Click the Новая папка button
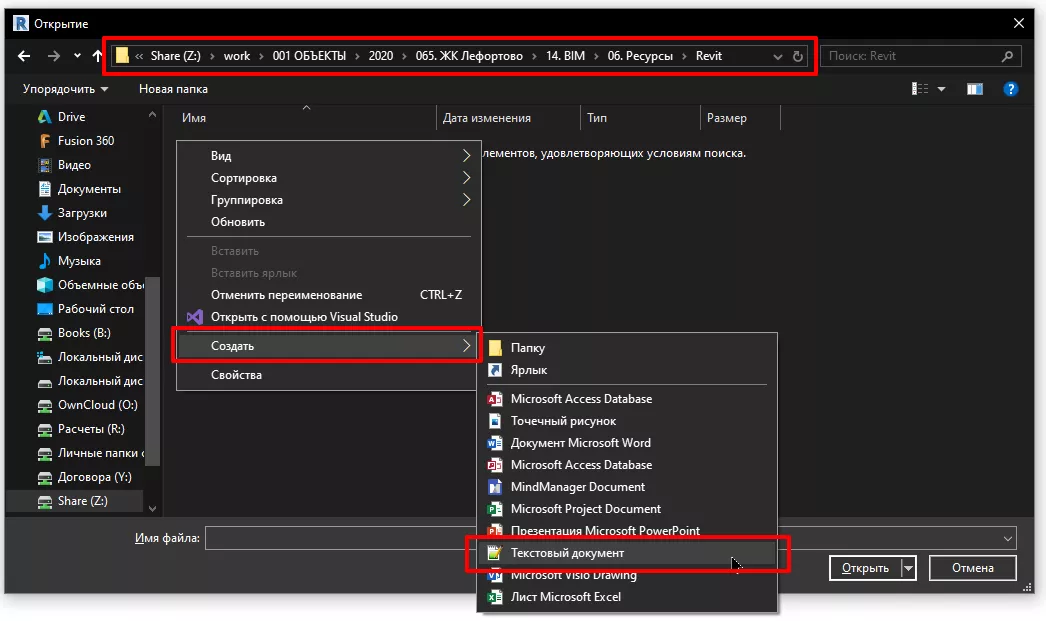 click(173, 89)
